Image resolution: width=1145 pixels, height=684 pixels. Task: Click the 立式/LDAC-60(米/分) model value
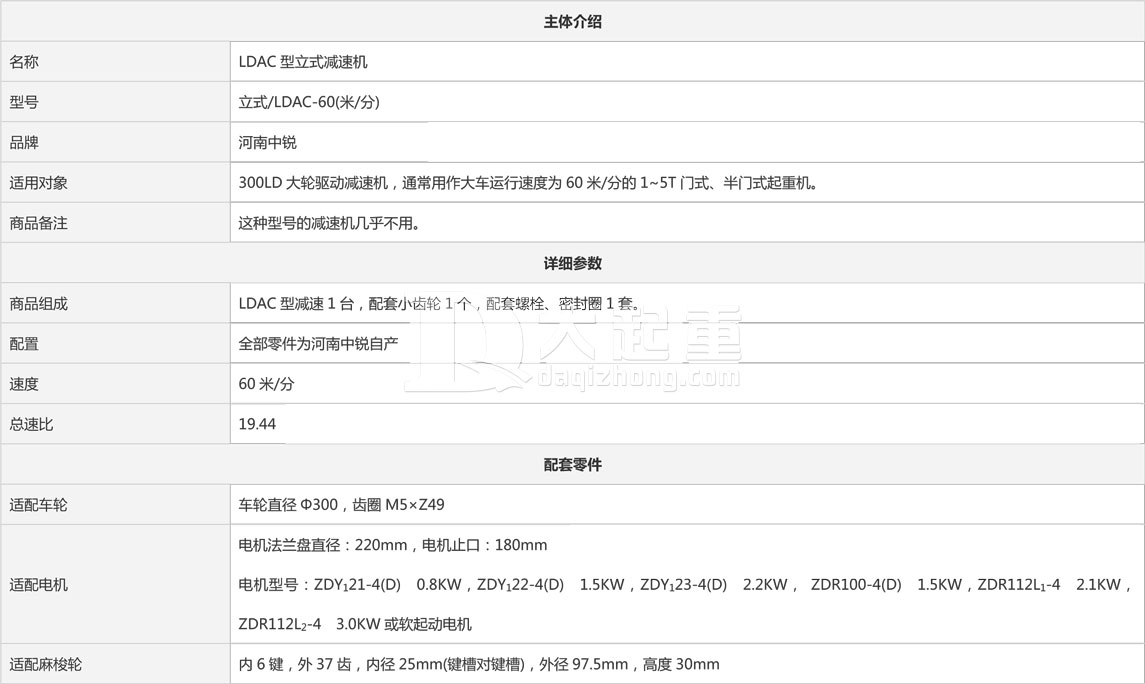[309, 102]
